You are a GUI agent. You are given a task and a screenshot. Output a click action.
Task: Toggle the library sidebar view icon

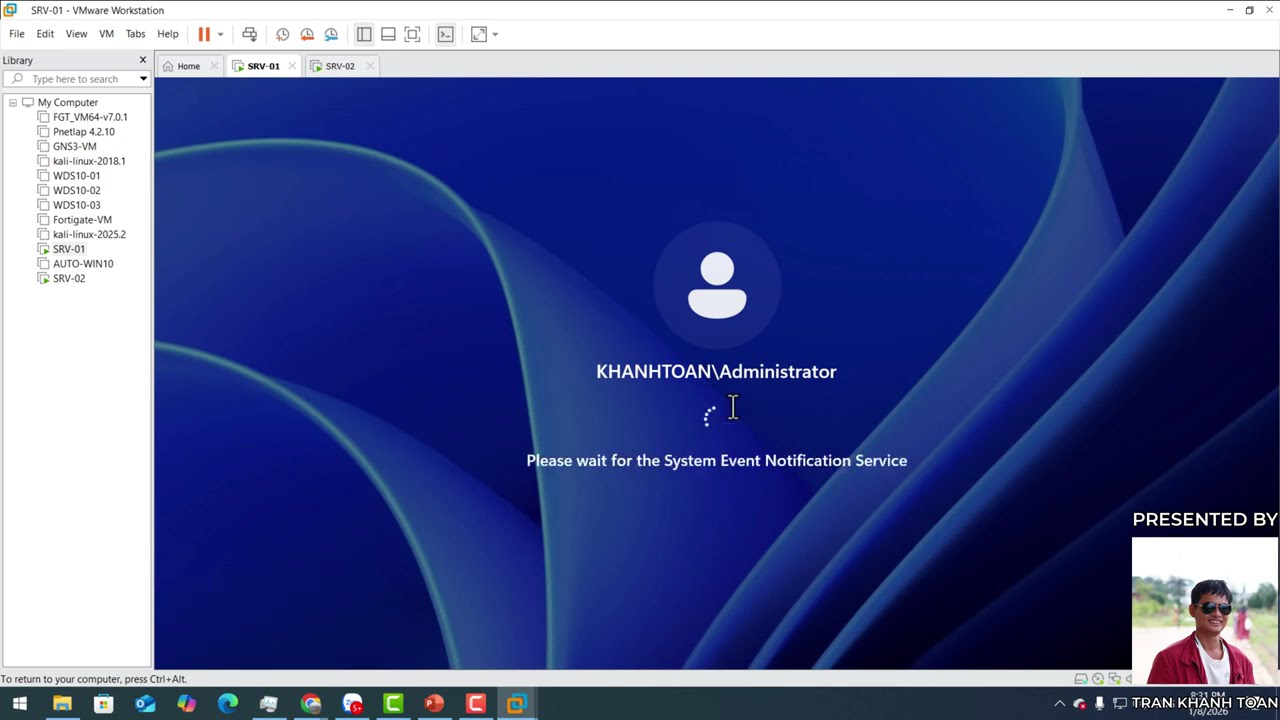click(364, 34)
